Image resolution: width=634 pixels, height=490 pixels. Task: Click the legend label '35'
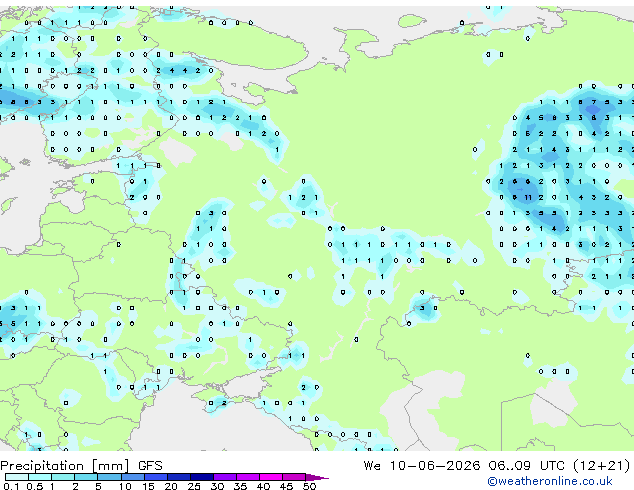pyautogui.click(x=240, y=486)
